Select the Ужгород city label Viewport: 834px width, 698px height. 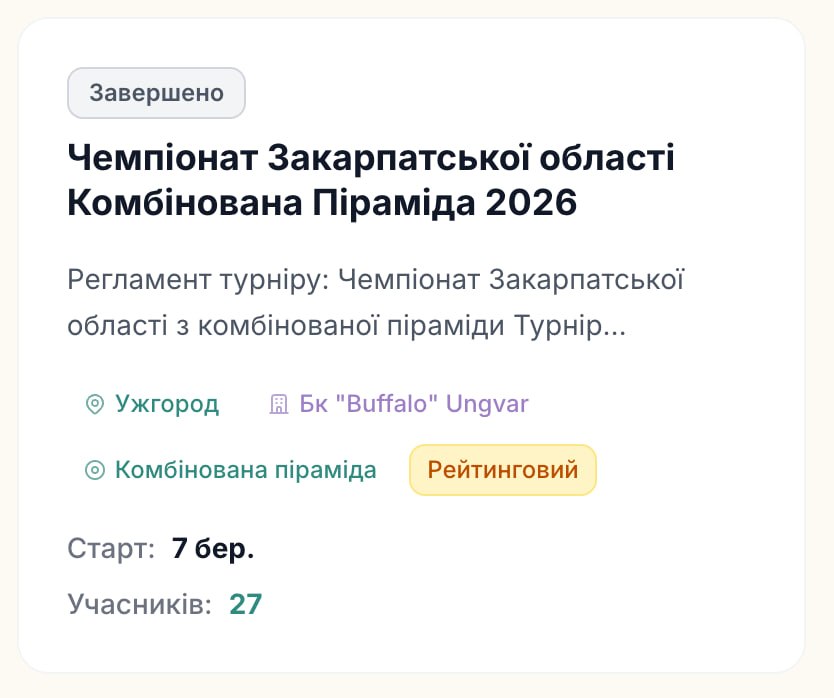[166, 405]
